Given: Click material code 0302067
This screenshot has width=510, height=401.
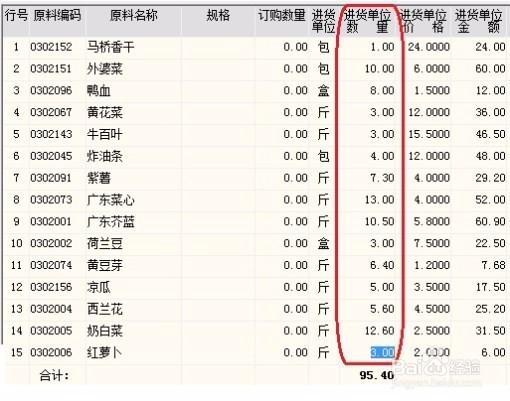Looking at the screenshot, I should [51, 113].
